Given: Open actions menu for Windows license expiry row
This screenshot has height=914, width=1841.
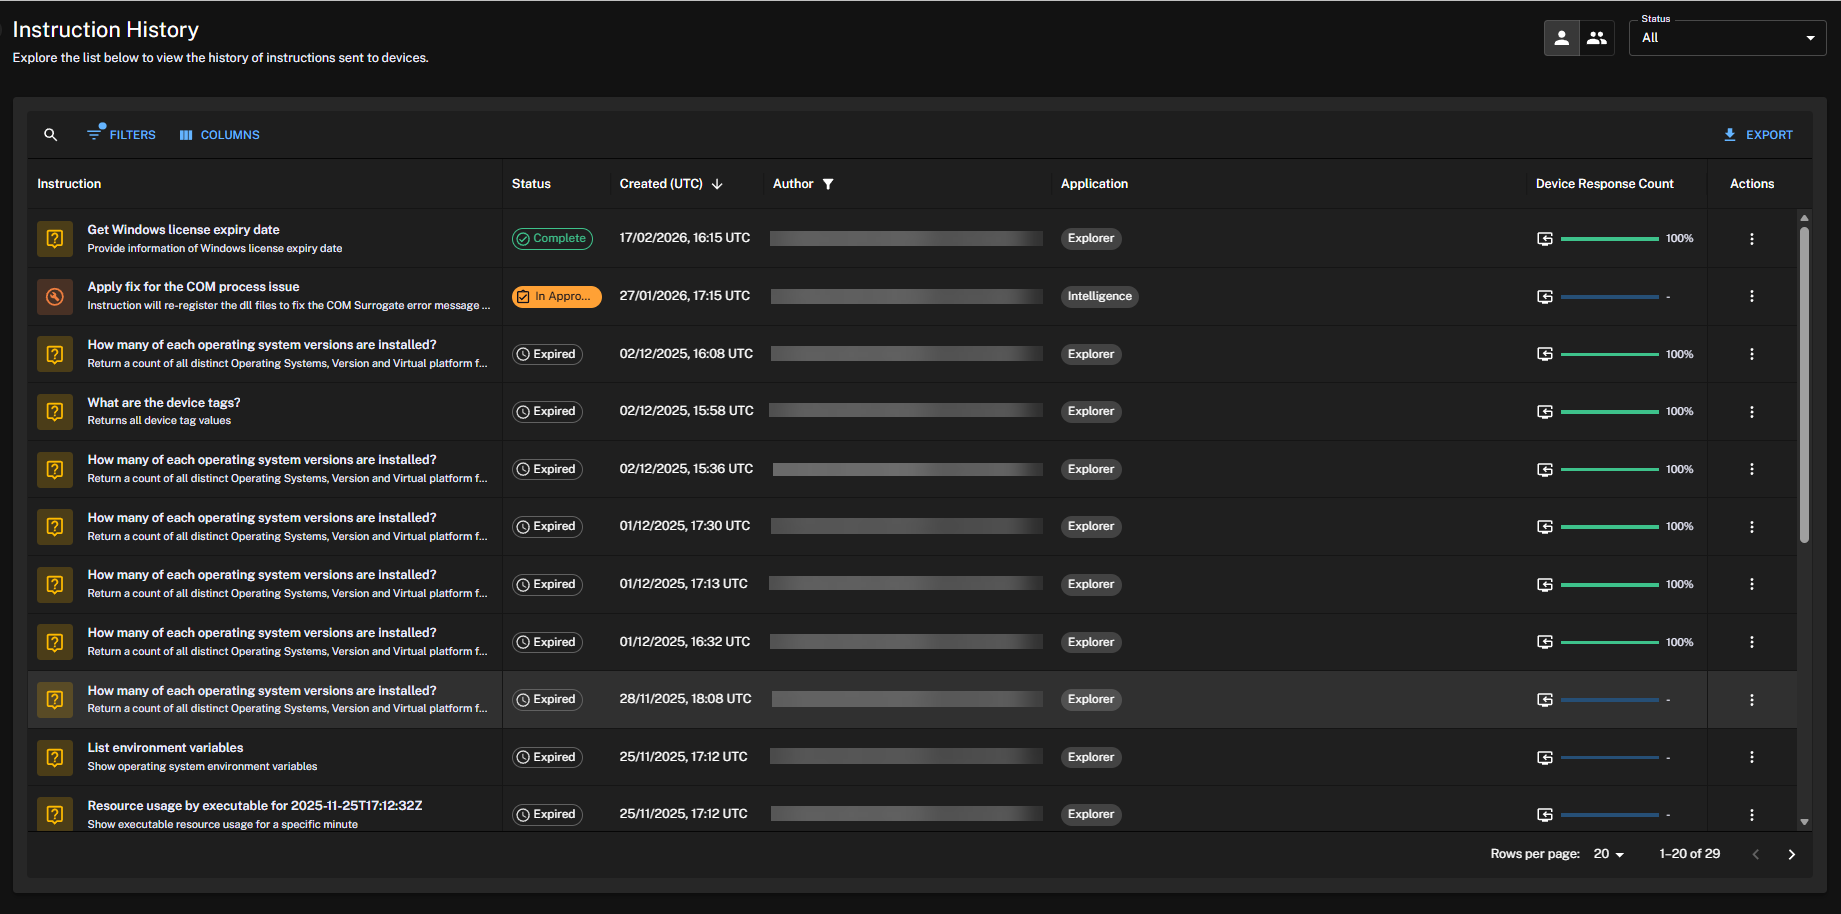Looking at the screenshot, I should (1751, 239).
